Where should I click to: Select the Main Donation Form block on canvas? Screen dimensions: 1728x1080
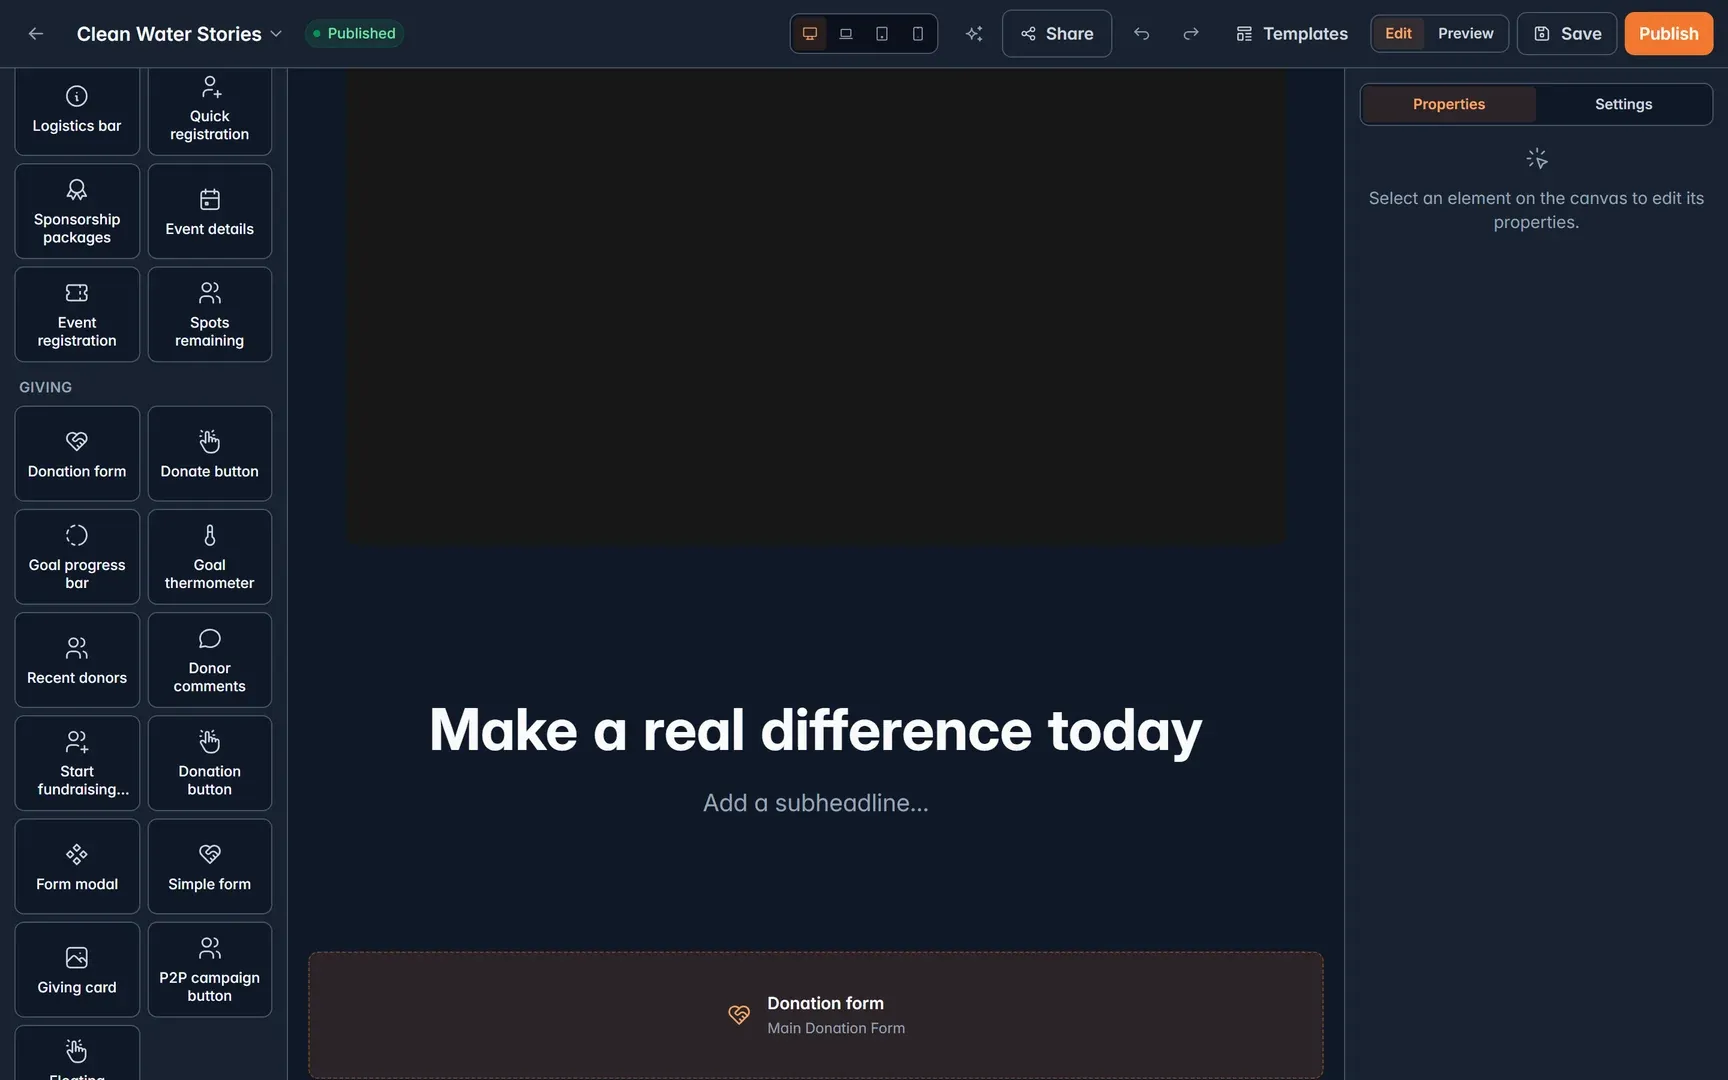coord(816,1015)
